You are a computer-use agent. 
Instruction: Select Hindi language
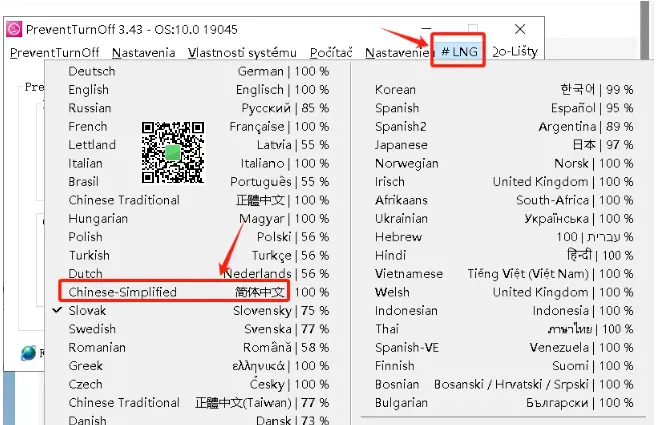pyautogui.click(x=504, y=255)
